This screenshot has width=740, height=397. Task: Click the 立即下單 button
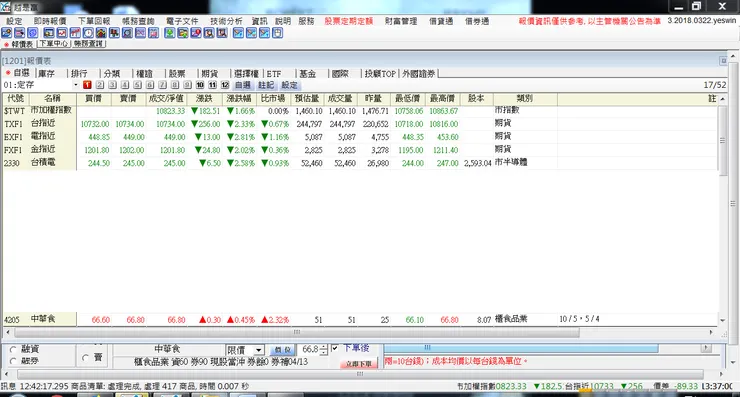[x=359, y=363]
